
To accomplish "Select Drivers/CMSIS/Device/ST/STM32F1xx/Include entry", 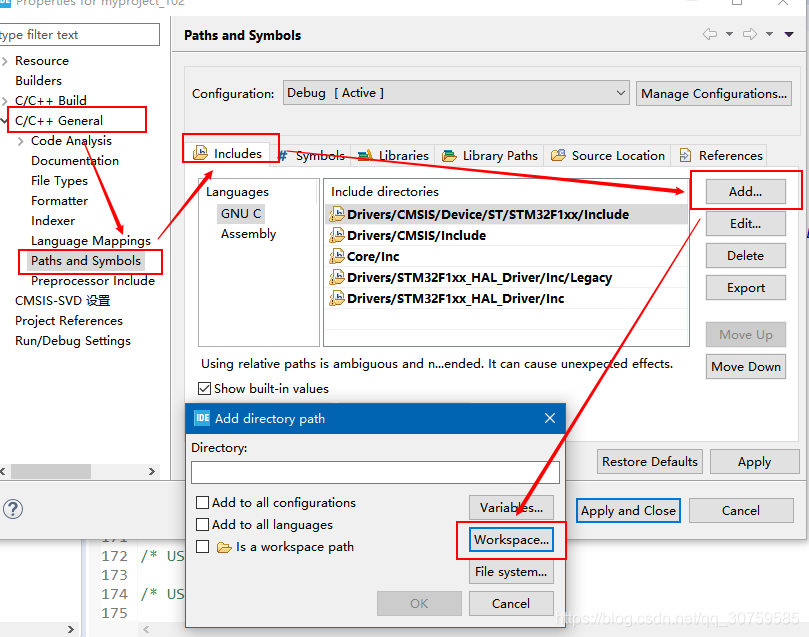I will tap(507, 214).
